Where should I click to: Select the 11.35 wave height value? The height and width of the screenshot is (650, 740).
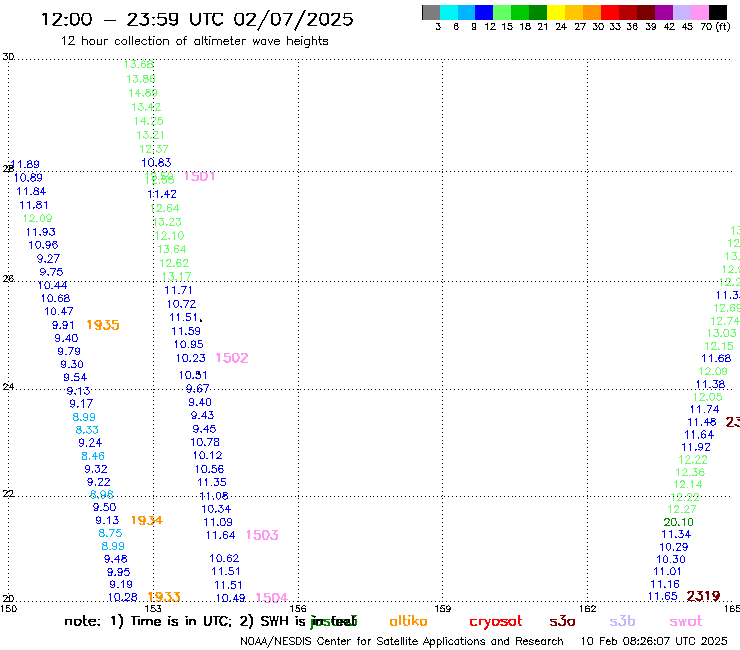212,482
